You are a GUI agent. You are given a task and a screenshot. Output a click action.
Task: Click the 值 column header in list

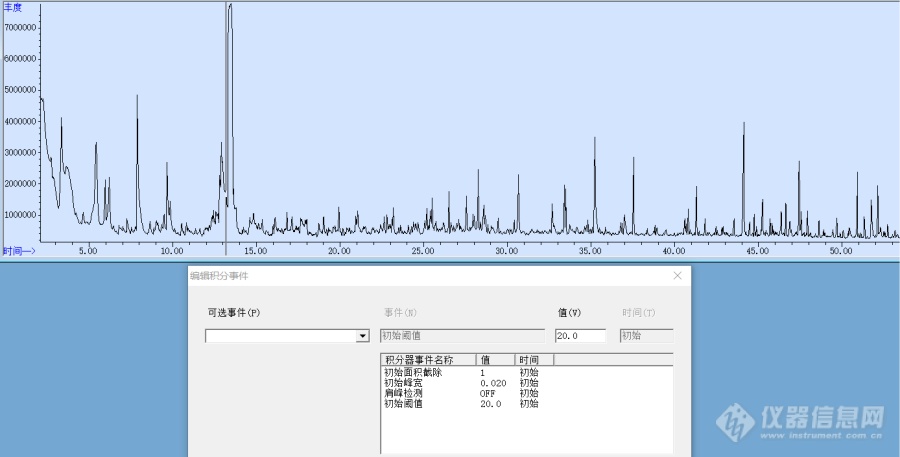click(495, 359)
